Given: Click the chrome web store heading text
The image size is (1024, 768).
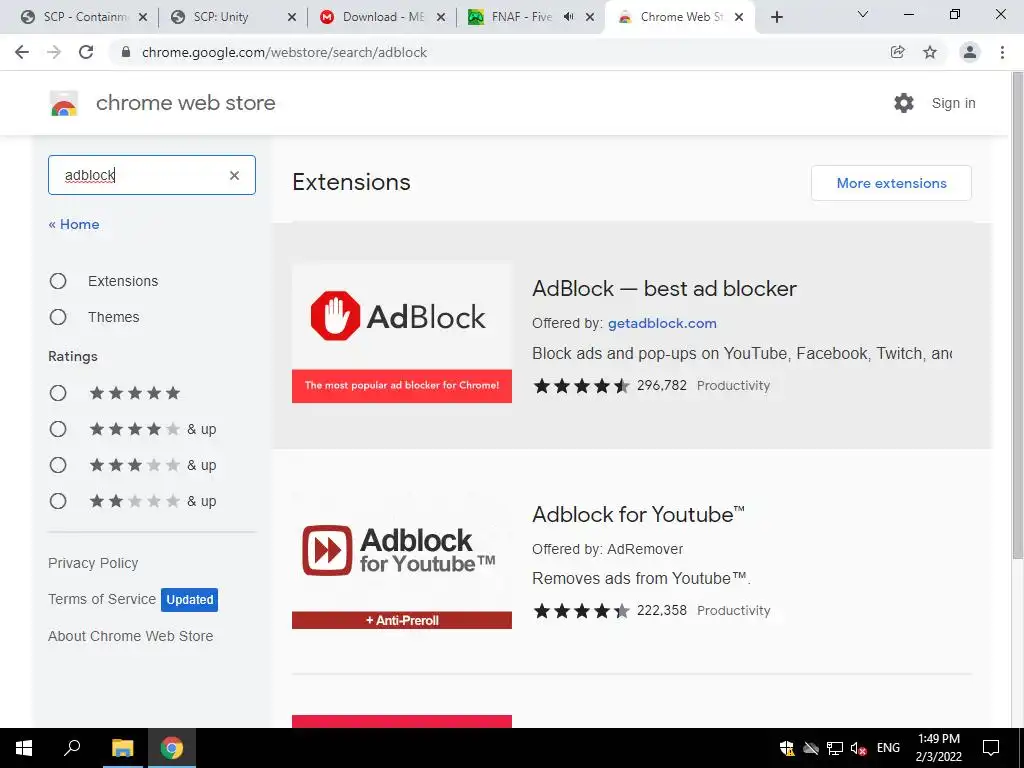Looking at the screenshot, I should [185, 103].
